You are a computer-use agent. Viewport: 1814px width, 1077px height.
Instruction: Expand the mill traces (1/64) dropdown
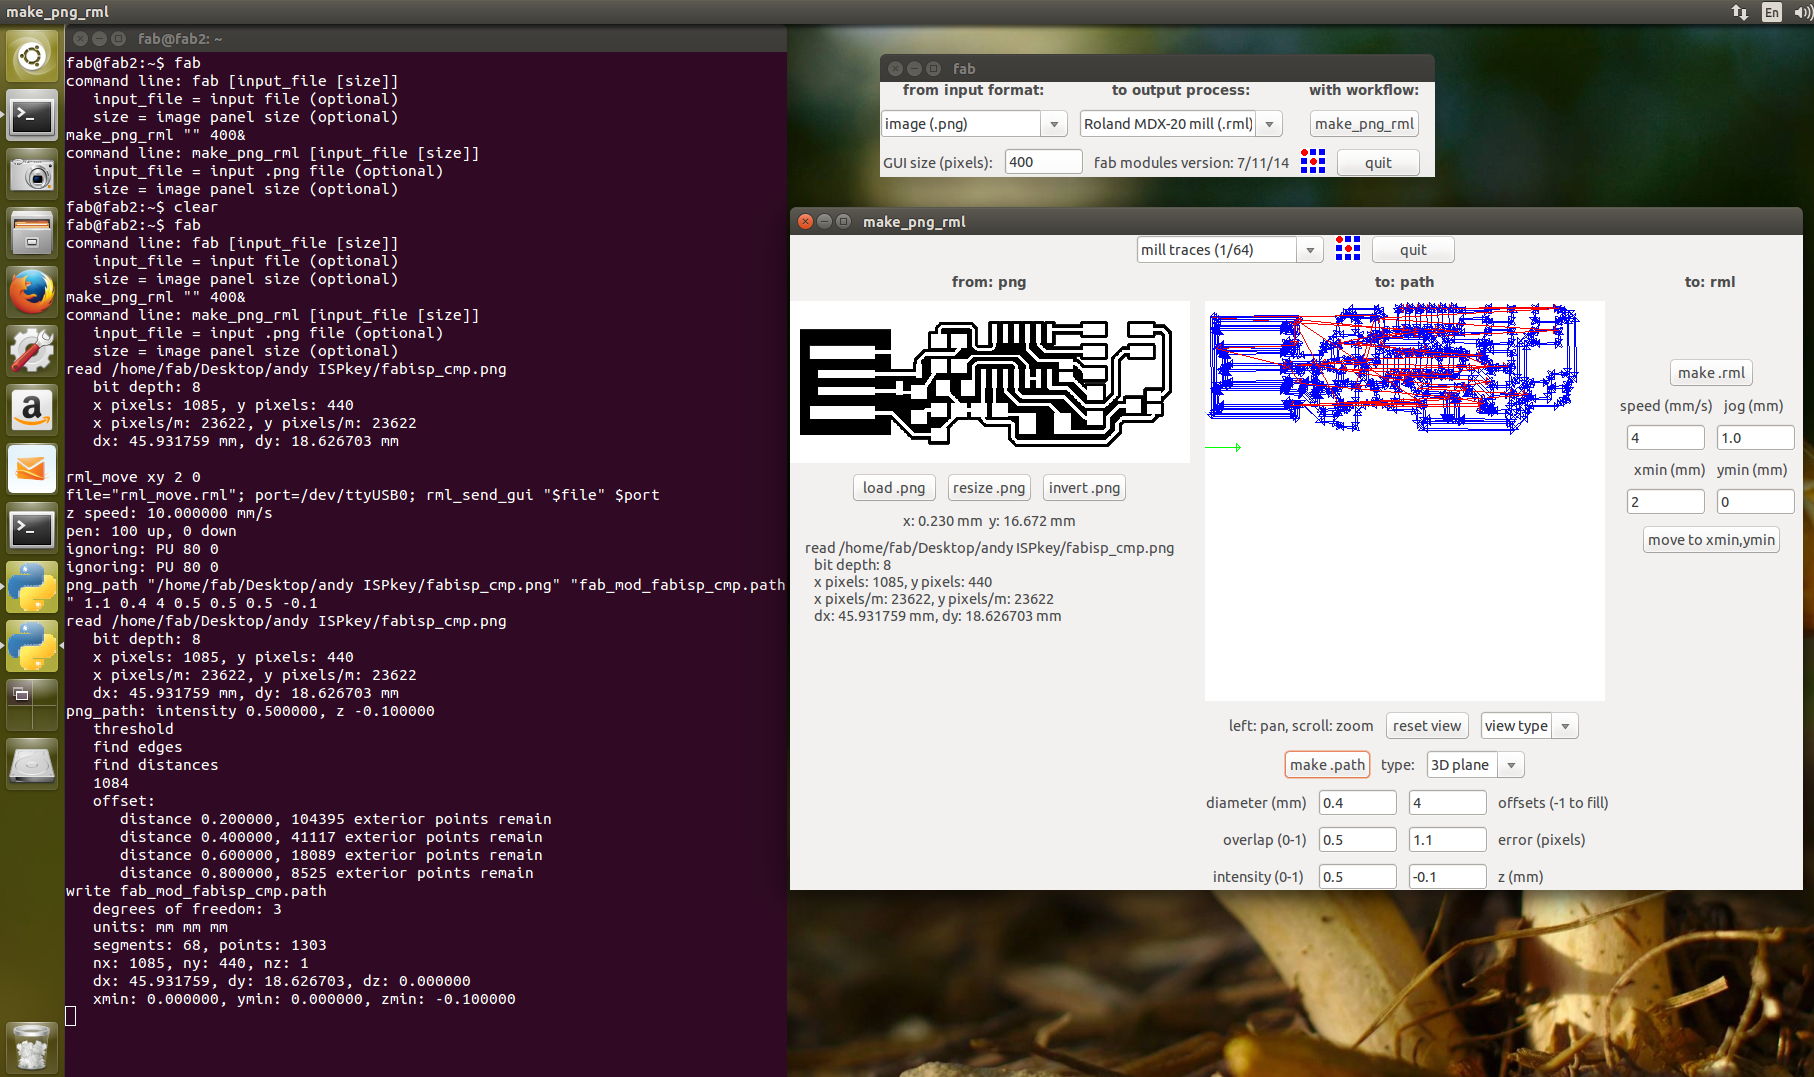tap(1309, 250)
